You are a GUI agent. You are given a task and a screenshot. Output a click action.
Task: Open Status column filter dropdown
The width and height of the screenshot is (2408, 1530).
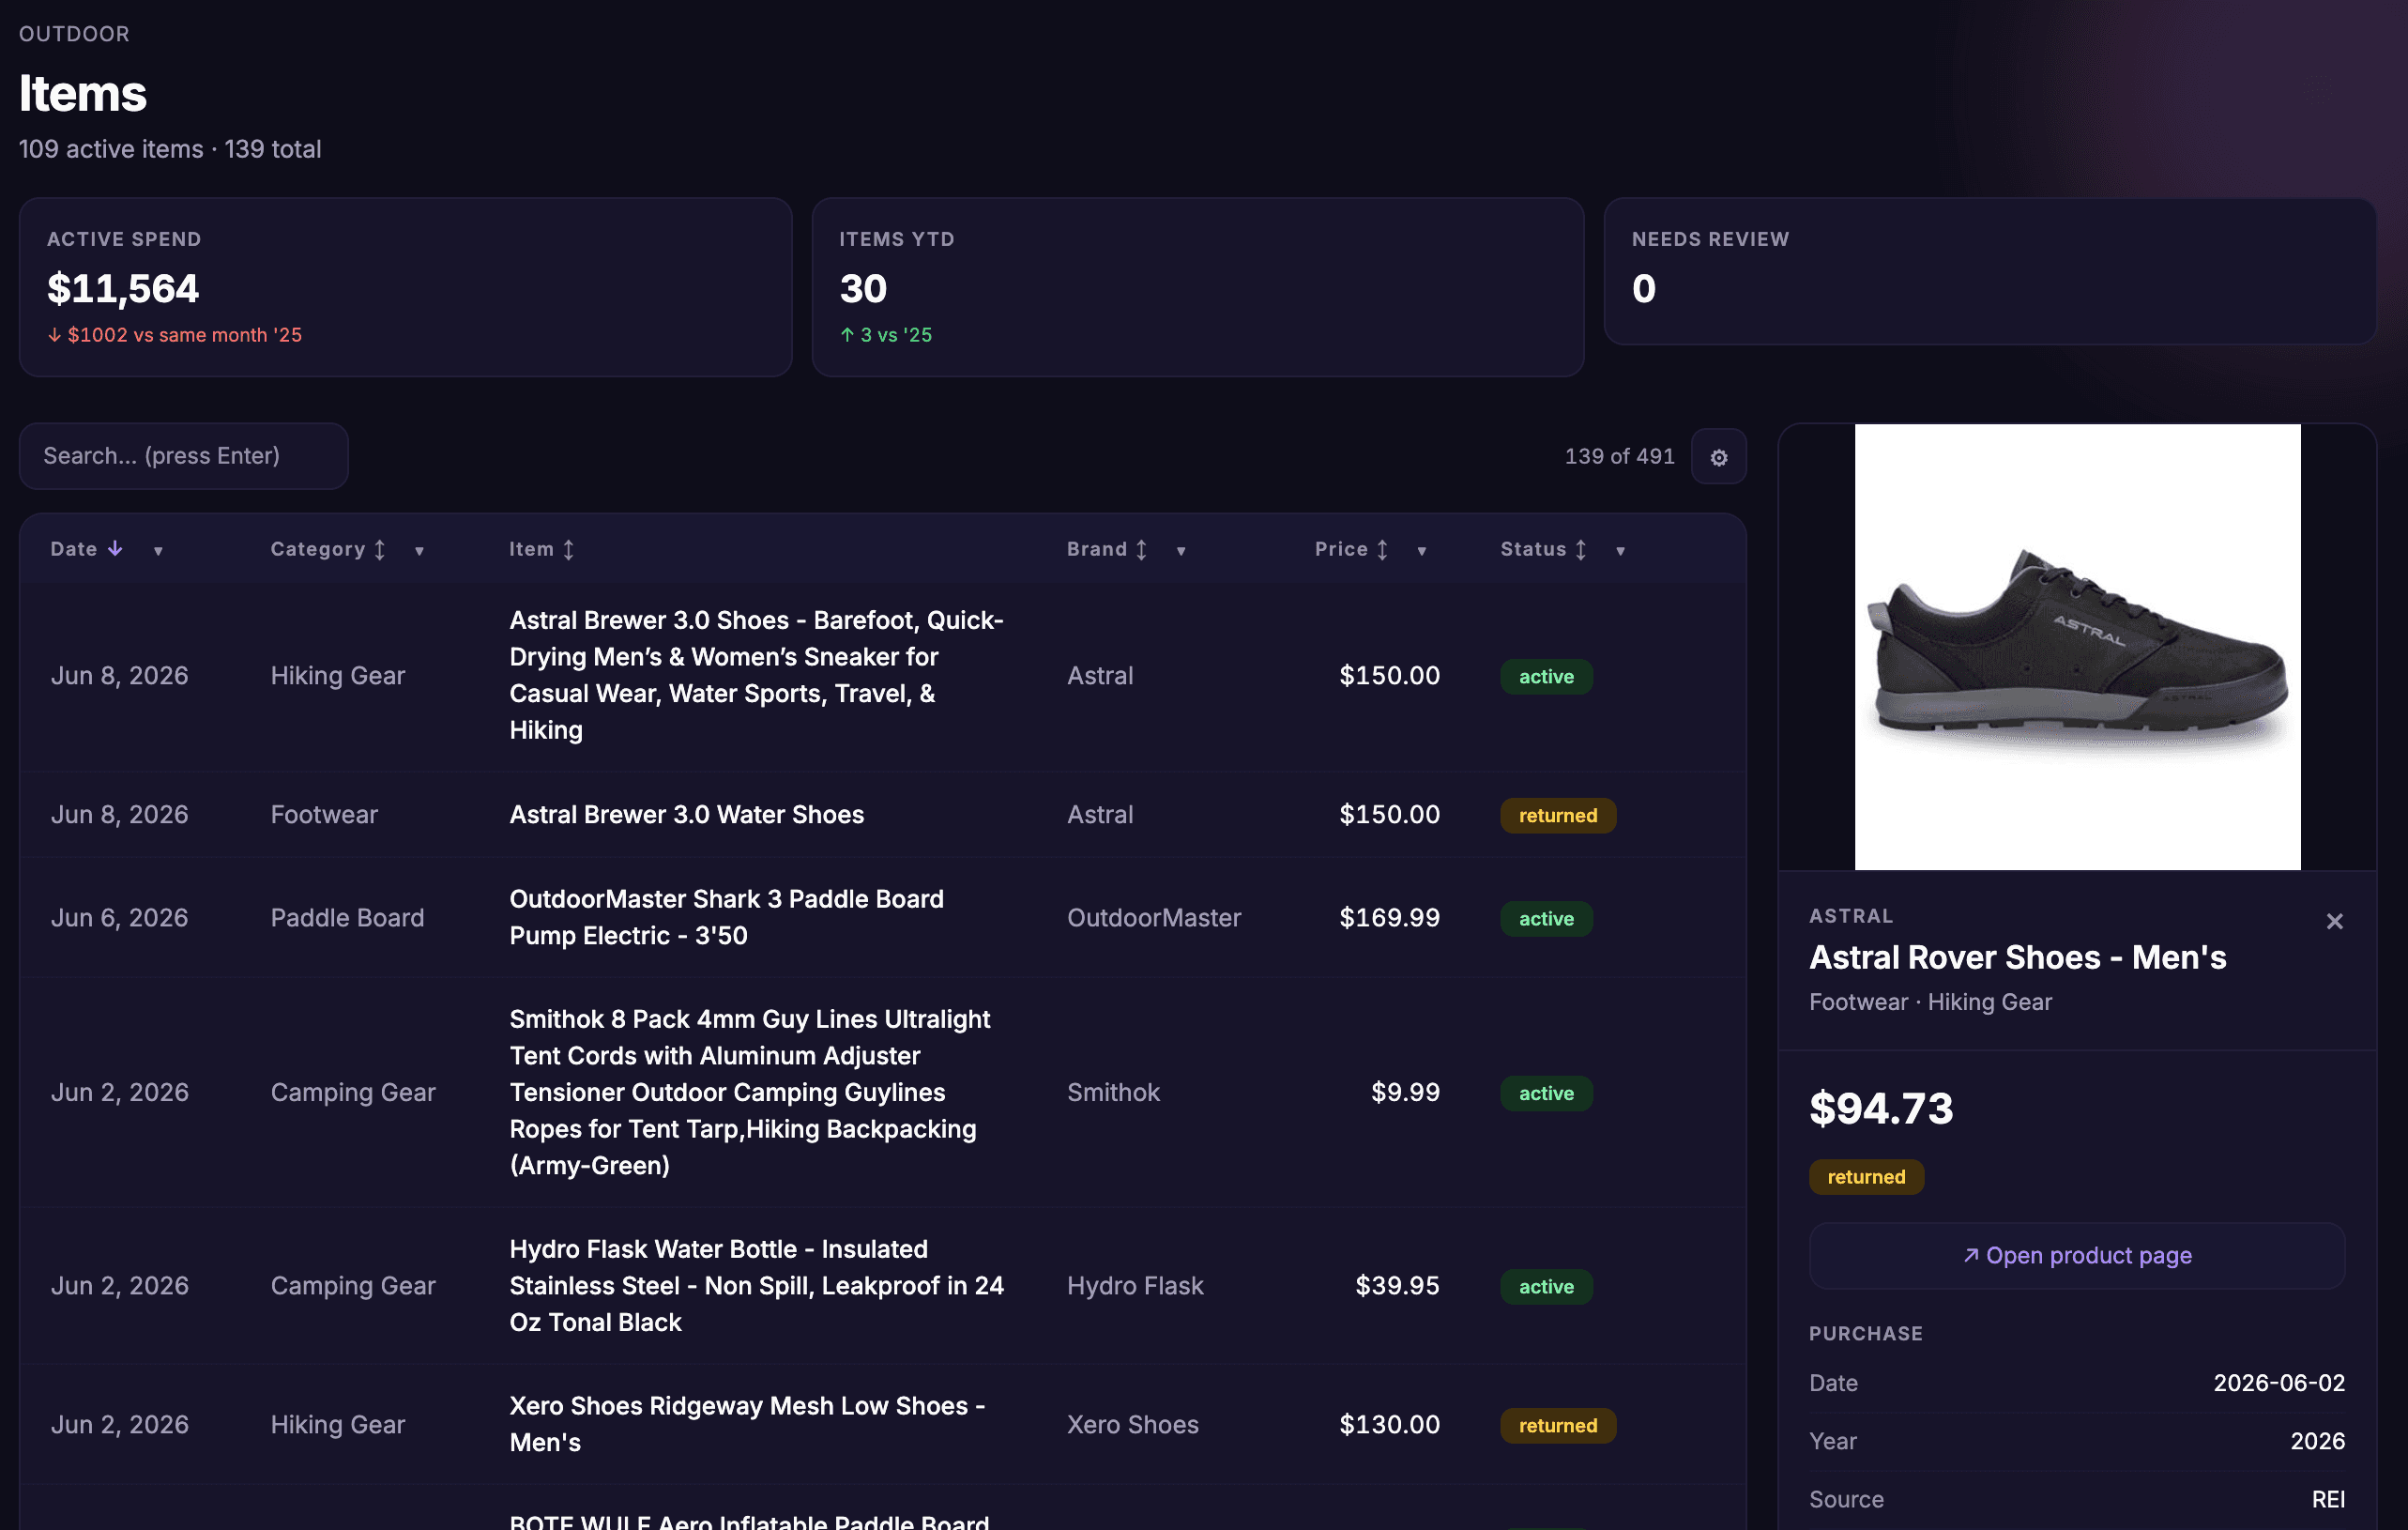1620,551
